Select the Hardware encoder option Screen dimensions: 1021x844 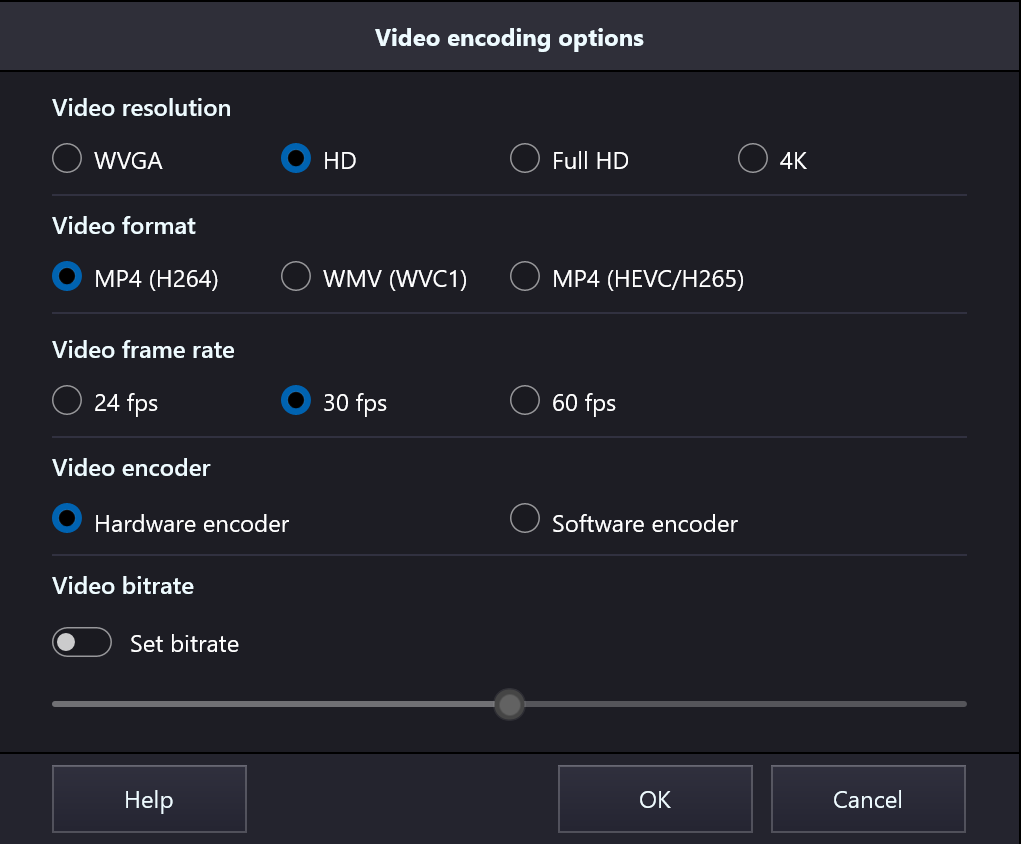pos(67,519)
